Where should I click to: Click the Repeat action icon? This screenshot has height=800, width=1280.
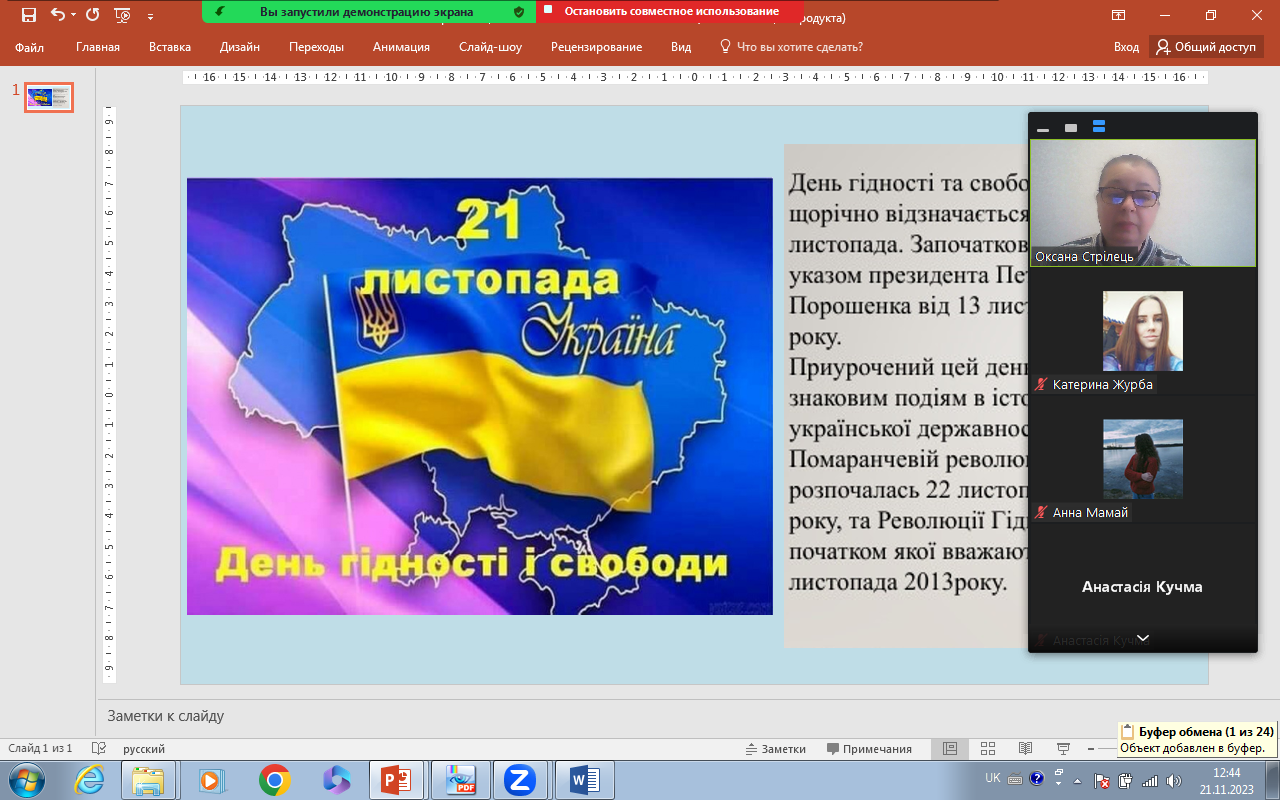pos(92,15)
